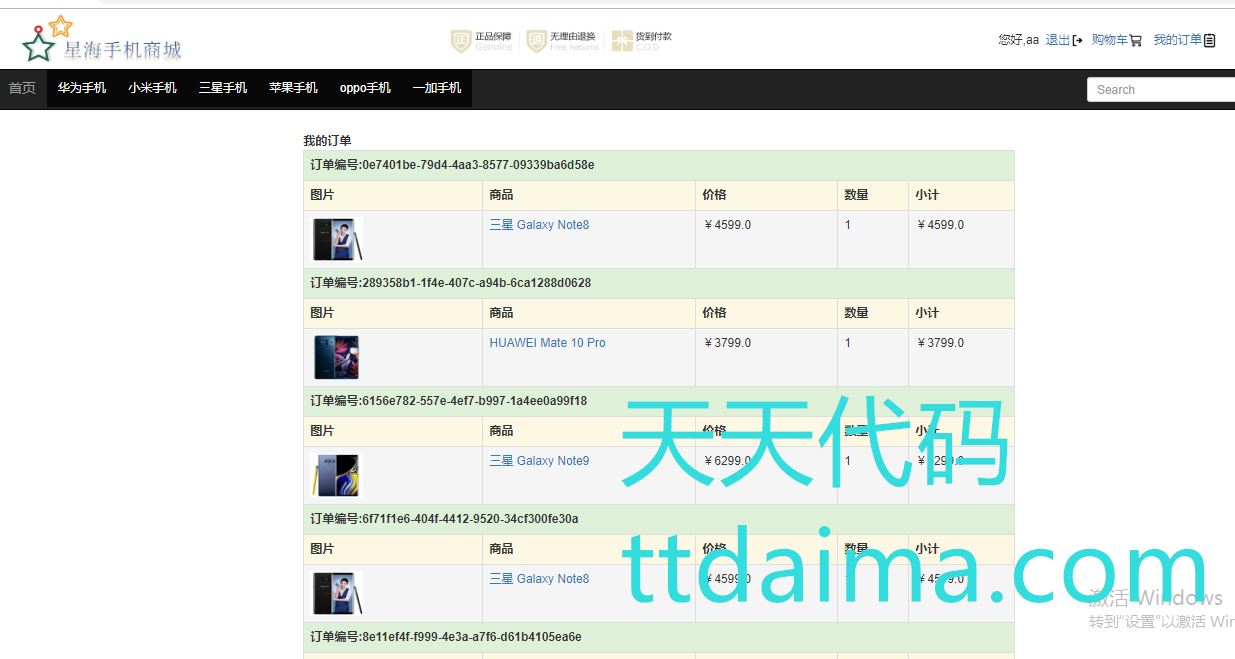This screenshot has height=659, width=1235.
Task: Click the shopping cart icon
Action: 1136,41
